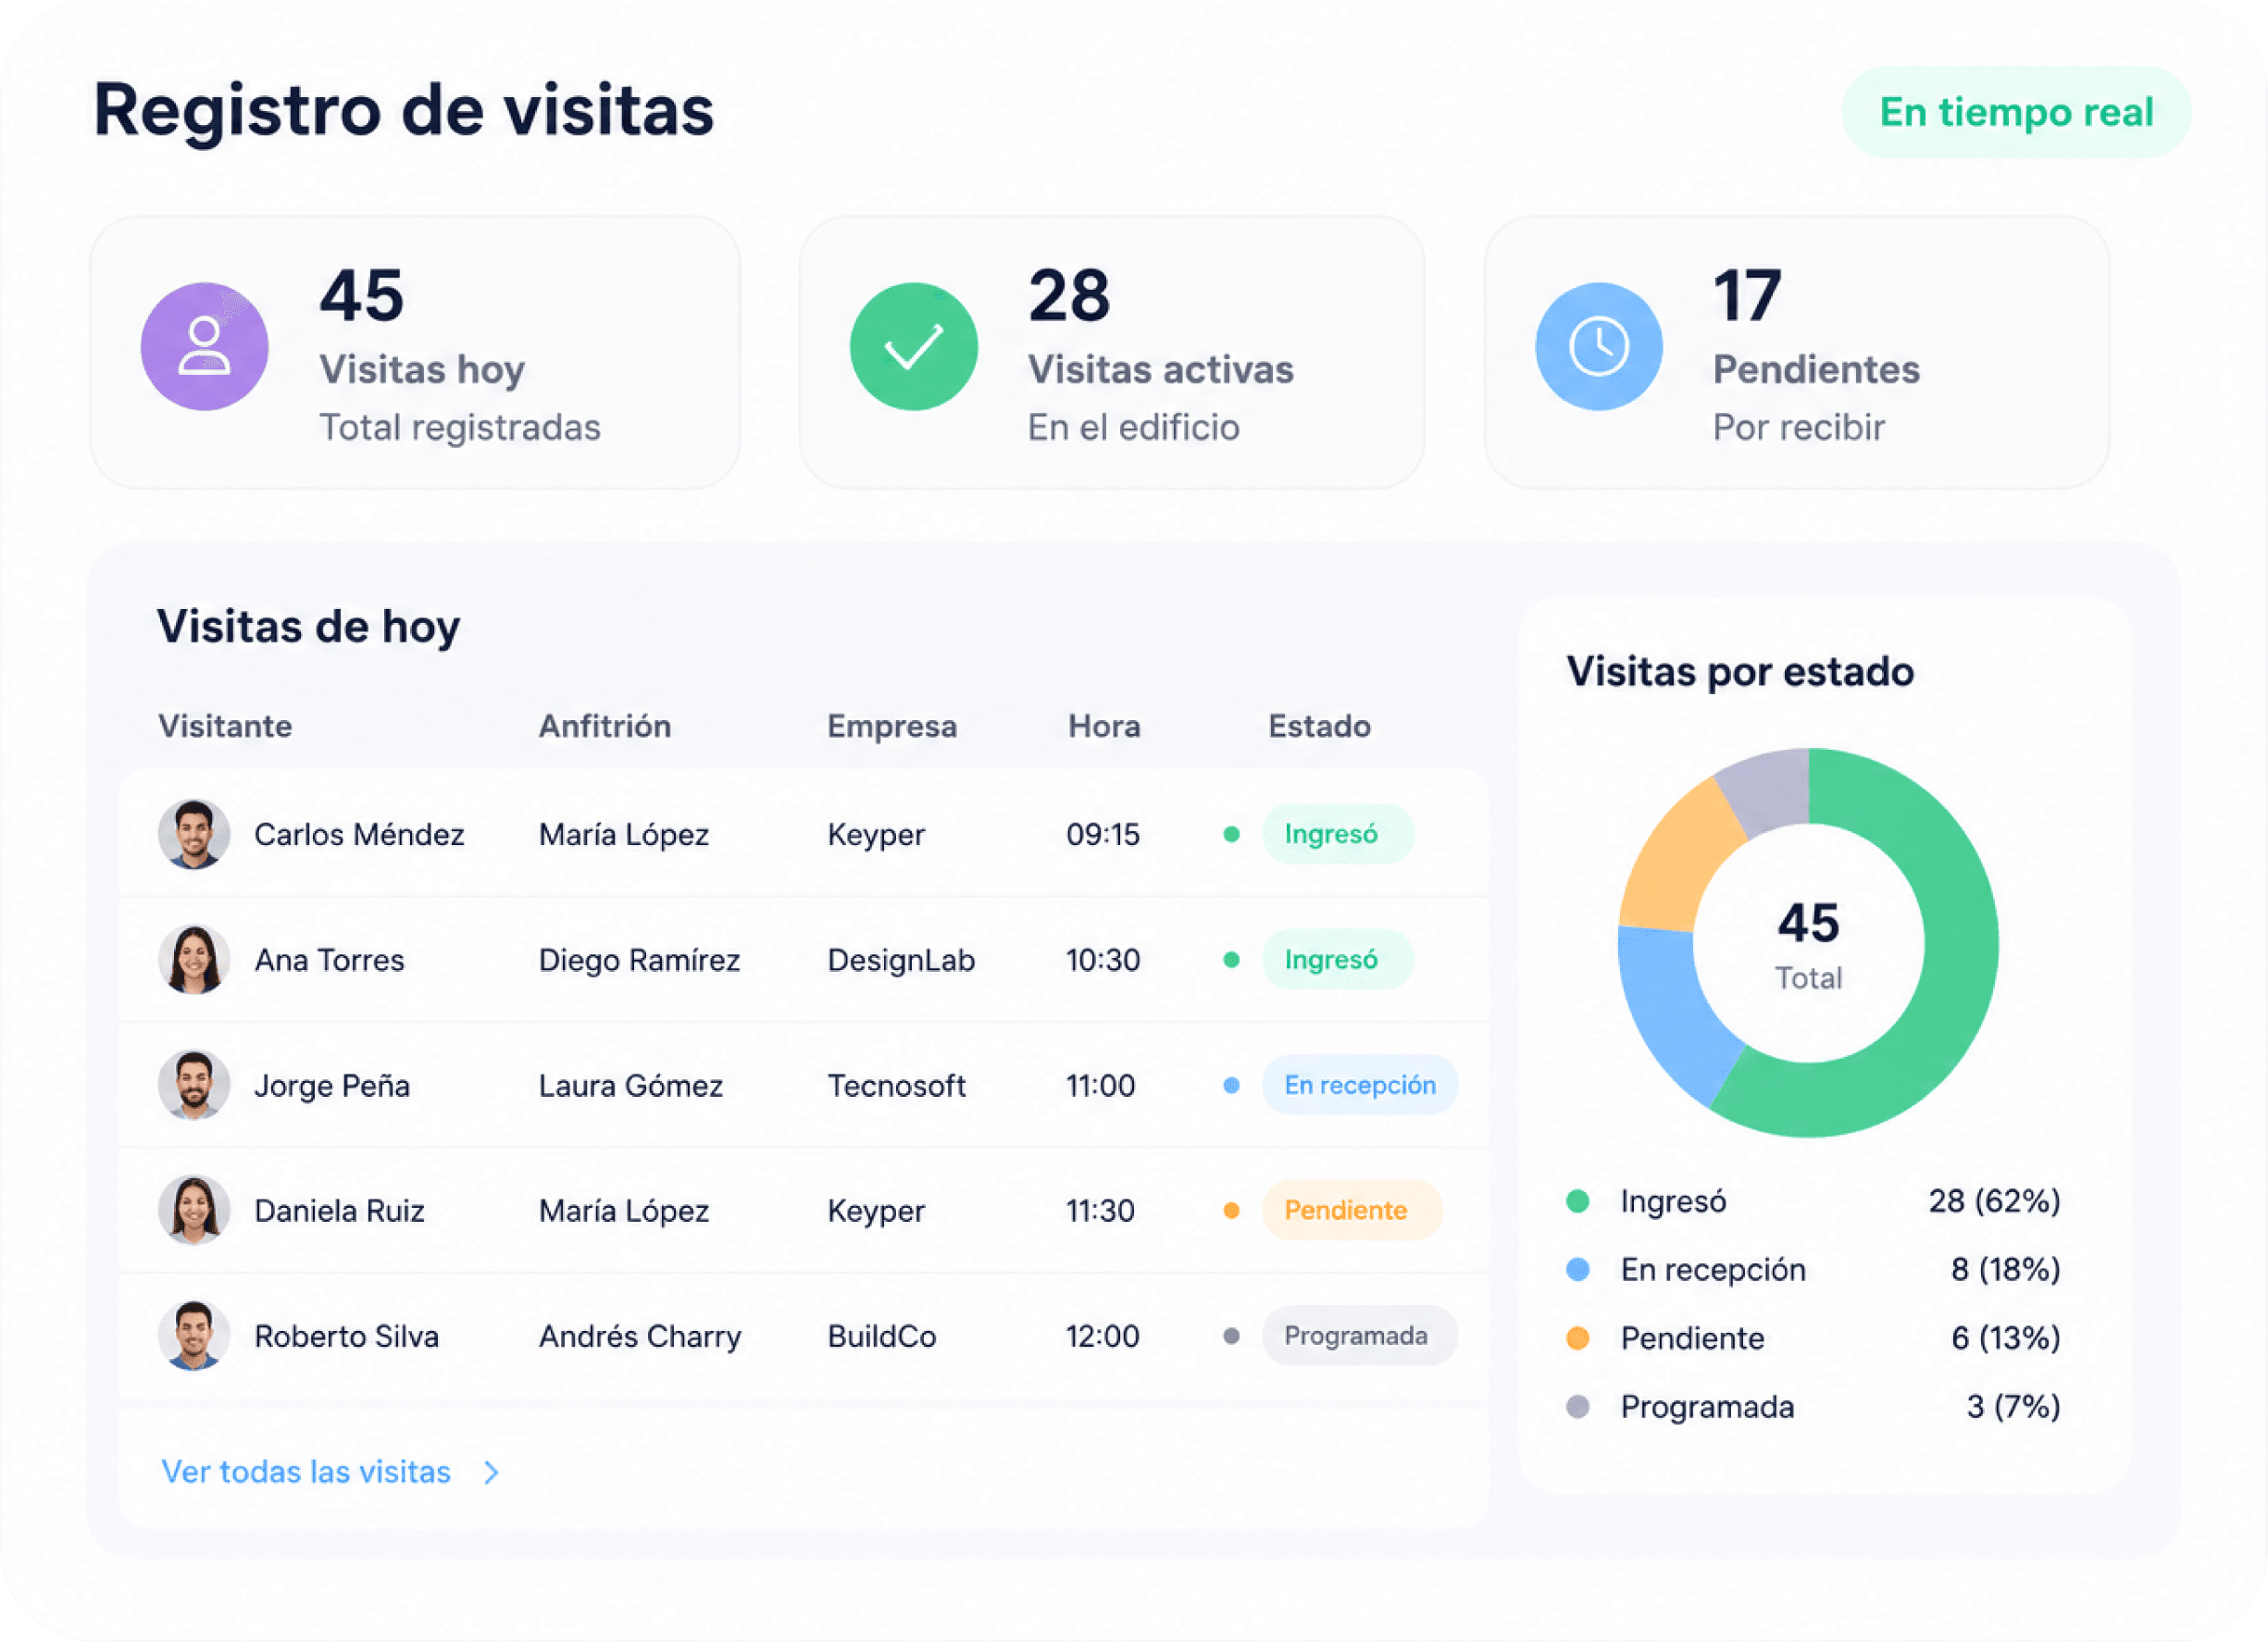The height and width of the screenshot is (1642, 2268).
Task: Click the chevron next to Ver todas las visitas
Action: pos(491,1473)
